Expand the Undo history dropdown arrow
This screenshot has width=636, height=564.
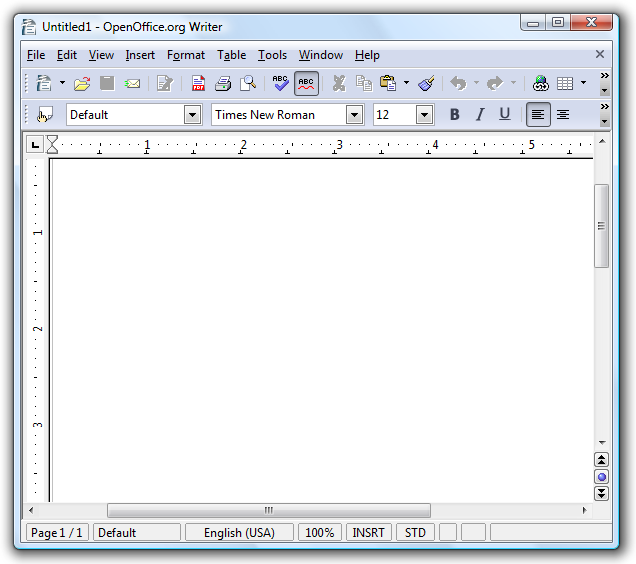click(x=476, y=83)
